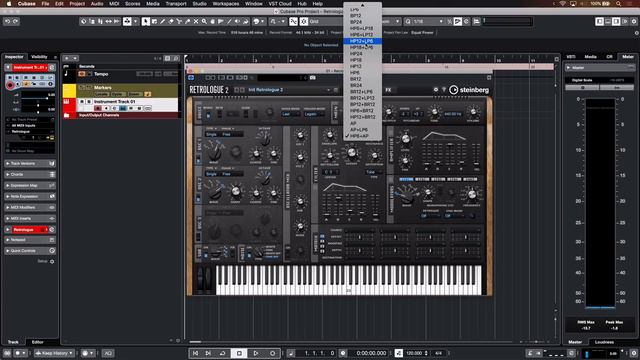This screenshot has height=360, width=640.
Task: Click the Stop transport button
Action: tap(239, 353)
